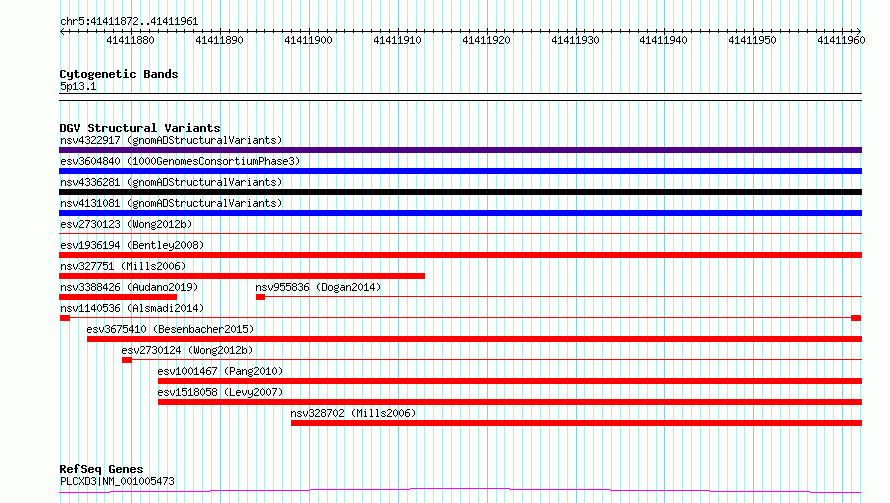Click the 41411920 ruler position label

[486, 40]
